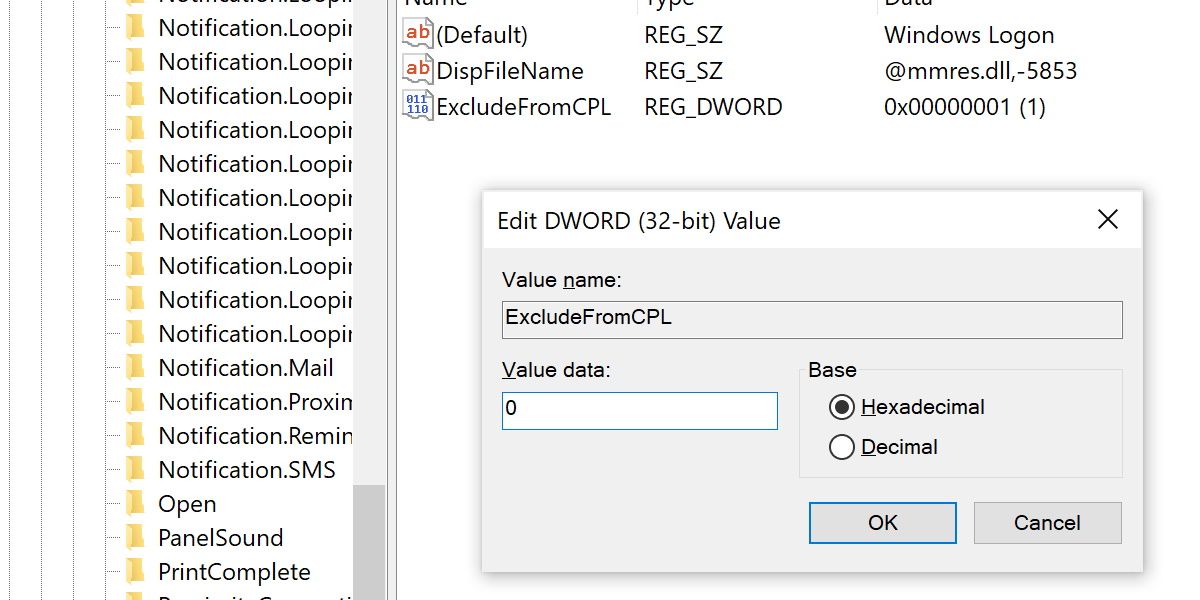The width and height of the screenshot is (1200, 600).
Task: Click the folder icon beside Notification.Proxin
Action: [x=135, y=401]
